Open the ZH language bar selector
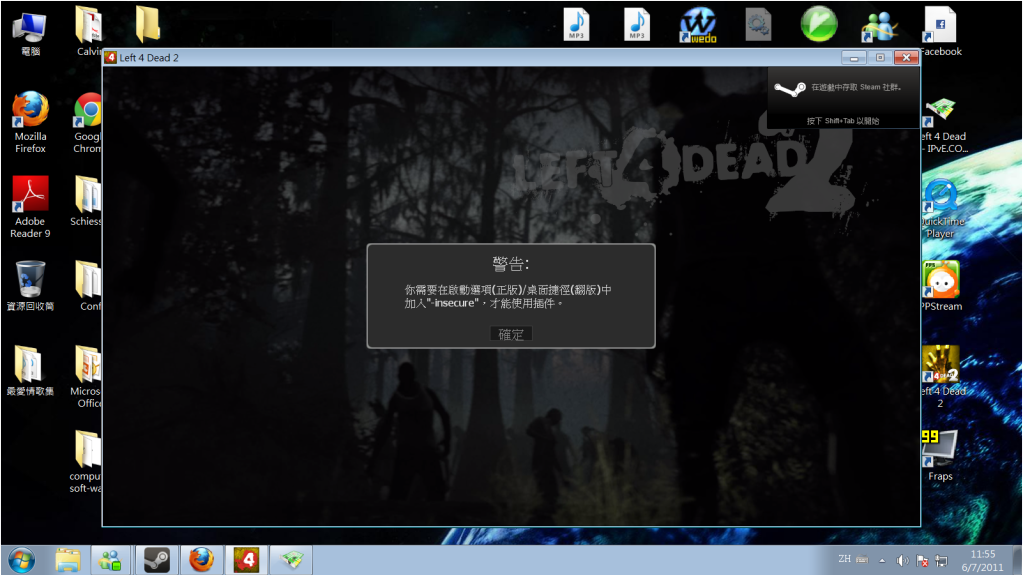Viewport: 1023px width, 576px height. [843, 560]
